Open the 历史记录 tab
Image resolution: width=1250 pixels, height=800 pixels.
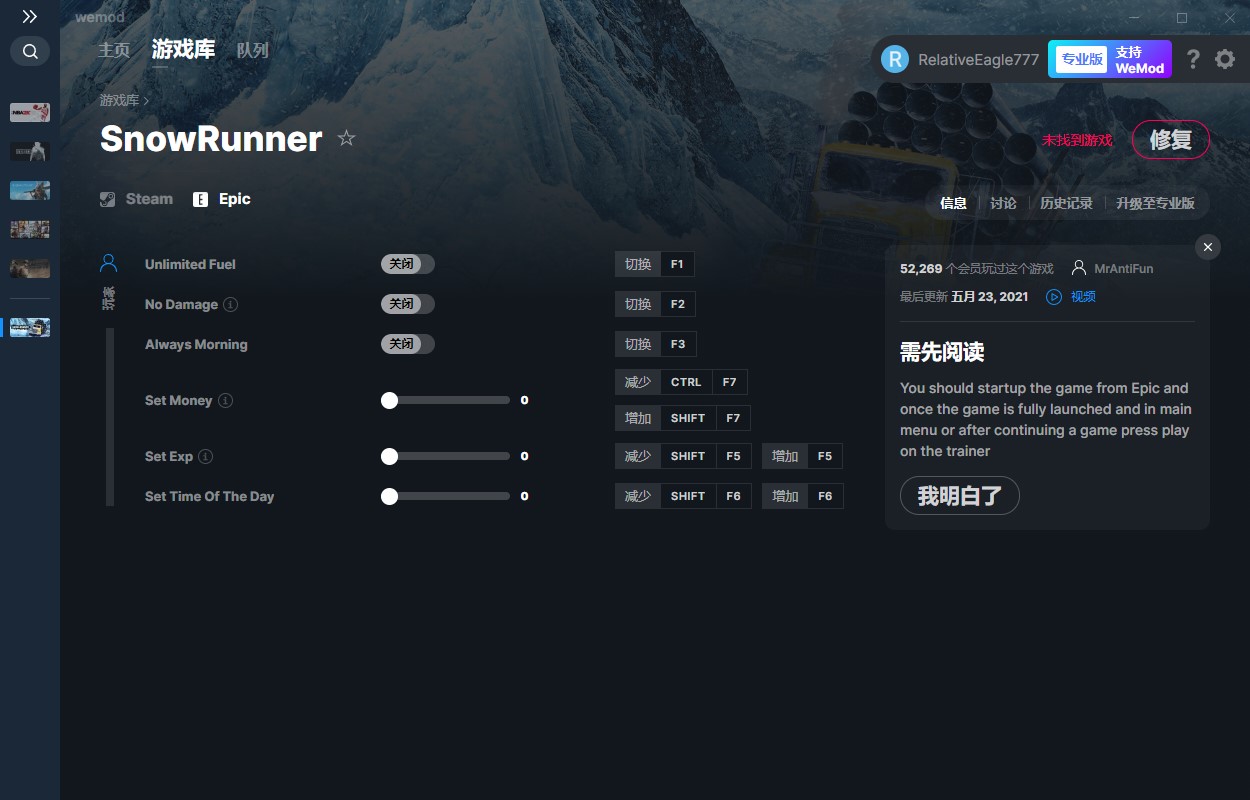pyautogui.click(x=1066, y=203)
